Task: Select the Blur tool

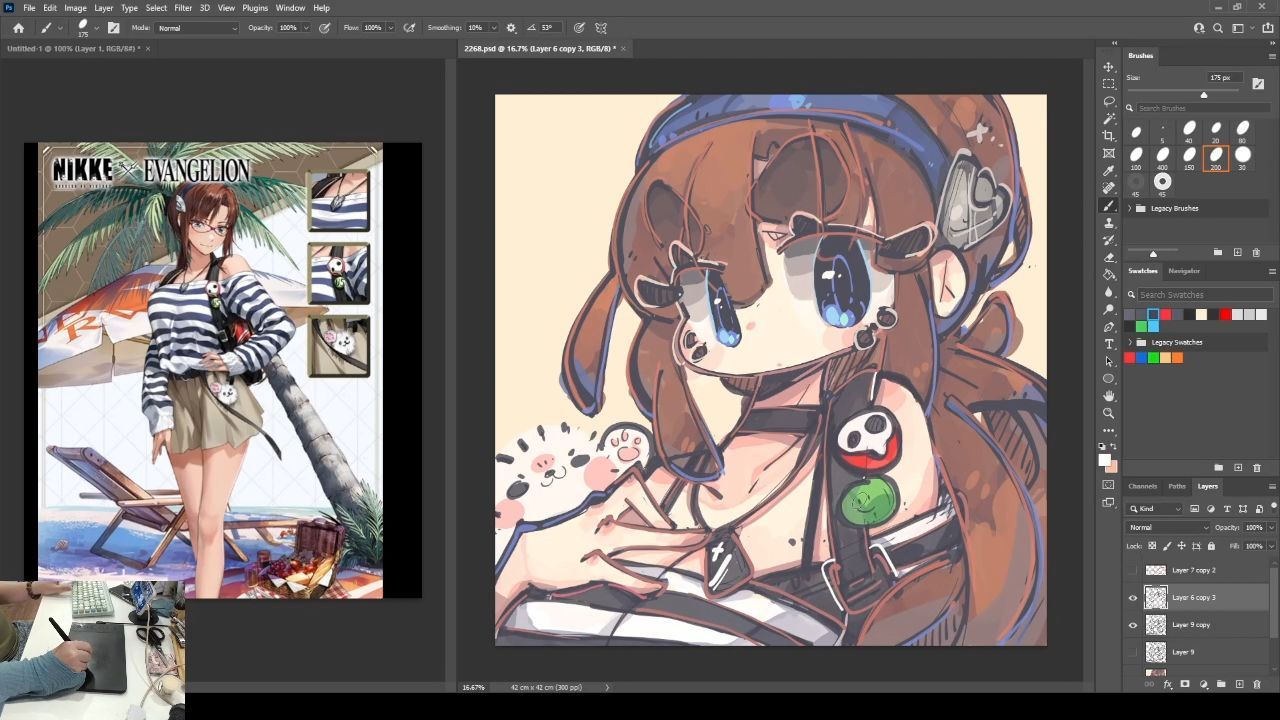Action: (1108, 292)
